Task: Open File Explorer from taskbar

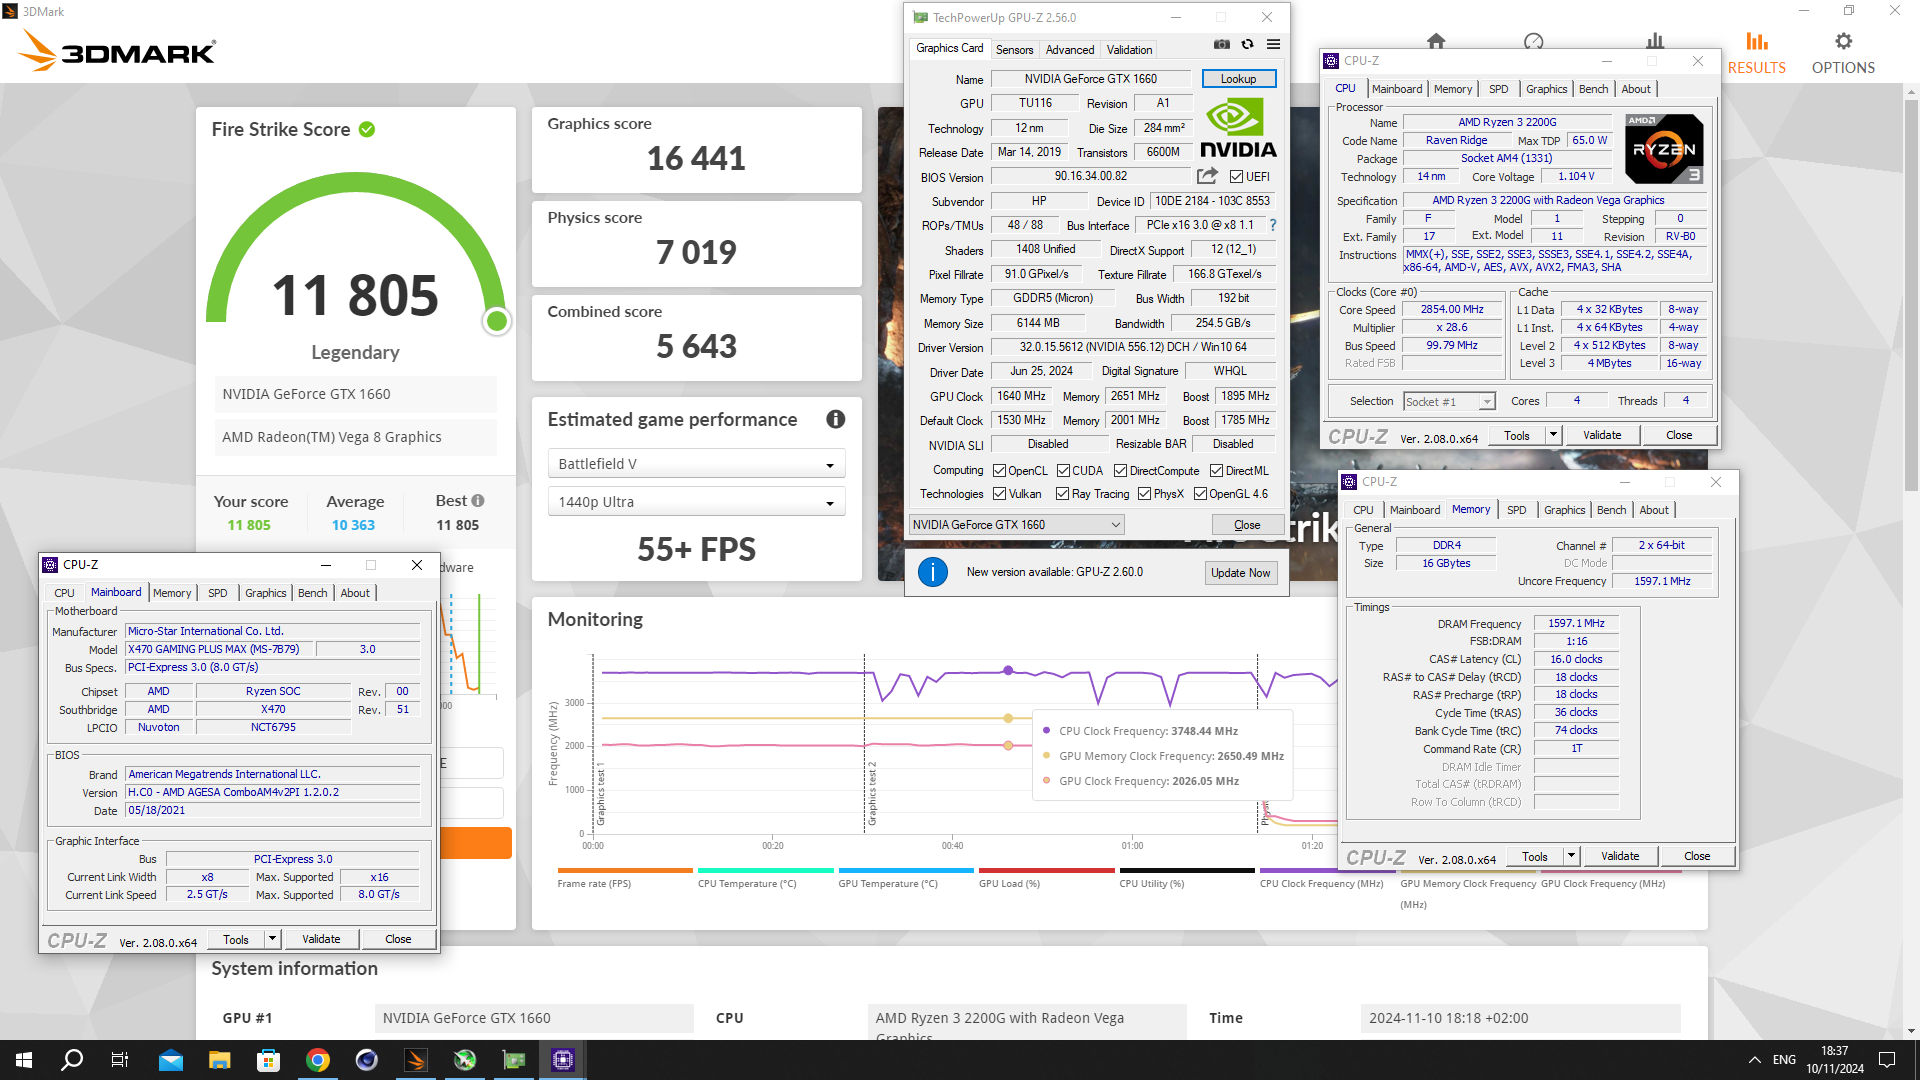Action: (x=220, y=1060)
